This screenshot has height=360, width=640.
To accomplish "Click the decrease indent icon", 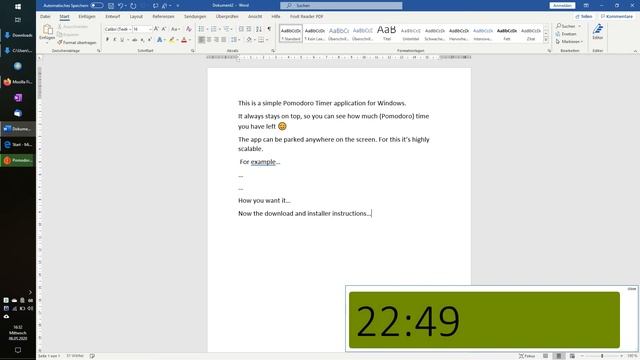I will tap(241, 29).
